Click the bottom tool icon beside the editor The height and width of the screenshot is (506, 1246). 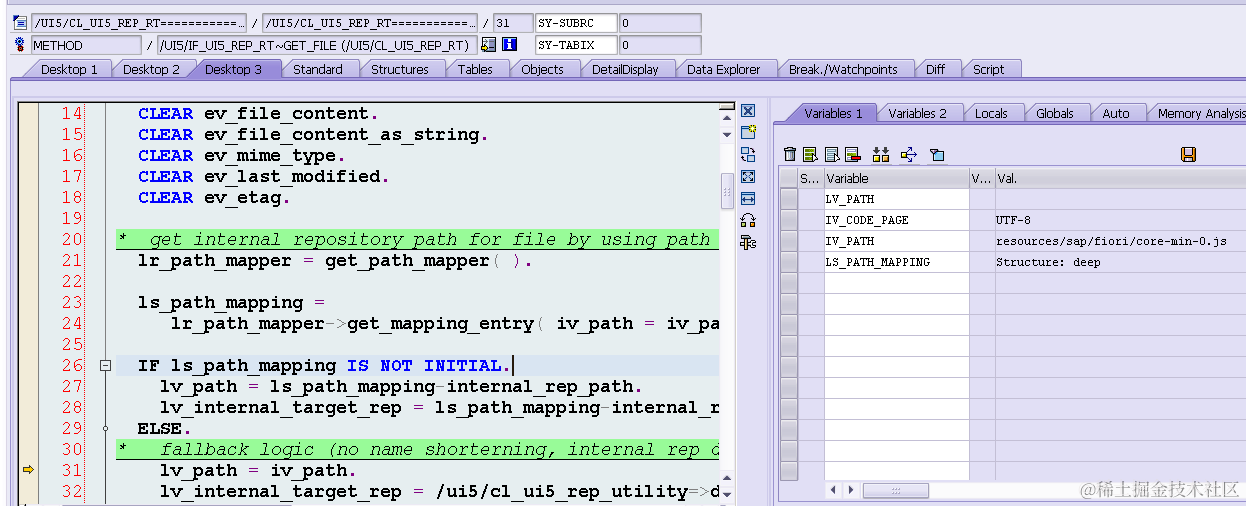coord(748,242)
